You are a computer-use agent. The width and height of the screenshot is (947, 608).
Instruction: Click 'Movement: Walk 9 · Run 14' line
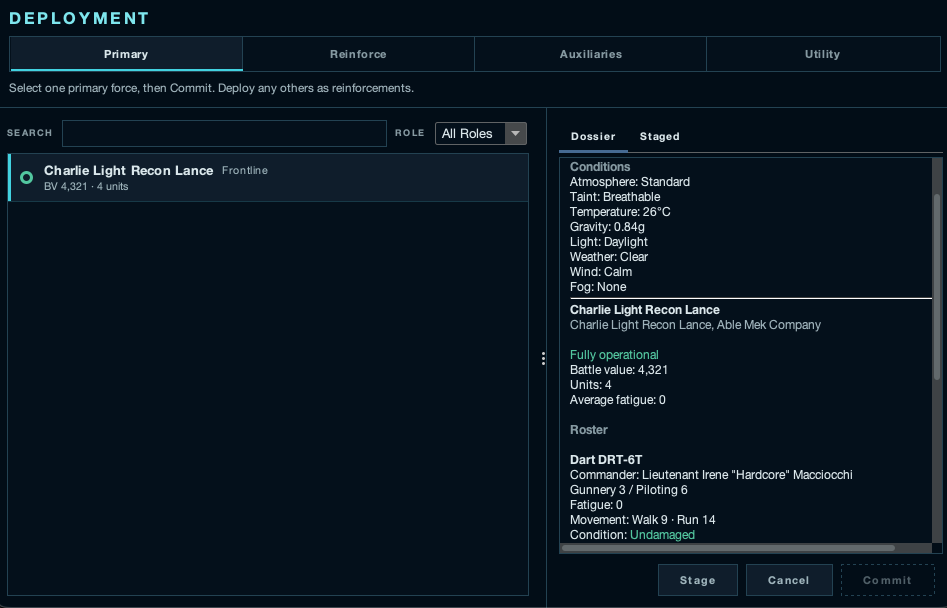pyautogui.click(x=643, y=520)
